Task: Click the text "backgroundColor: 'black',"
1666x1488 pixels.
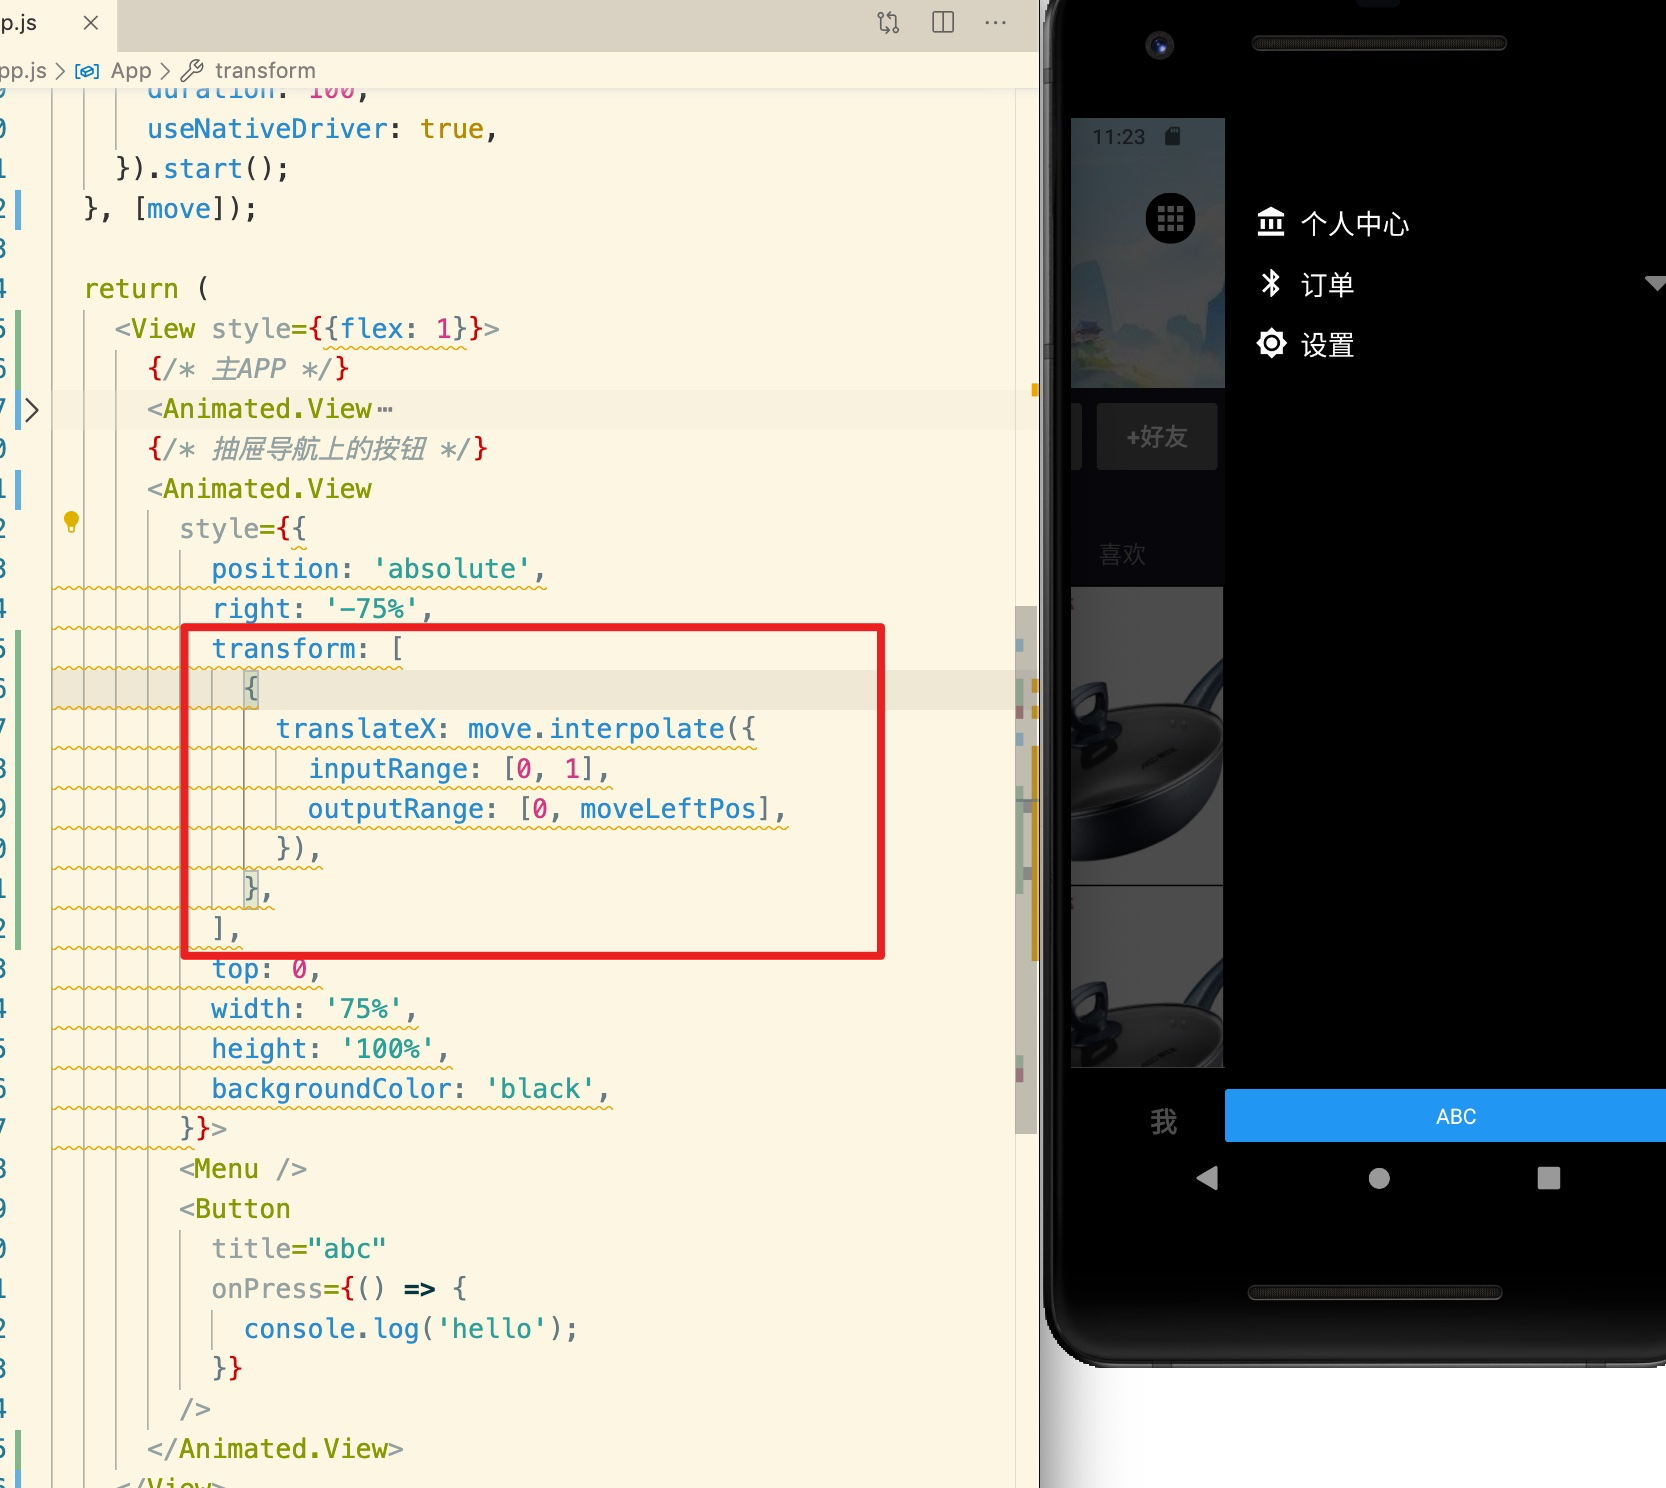Action: [411, 1089]
